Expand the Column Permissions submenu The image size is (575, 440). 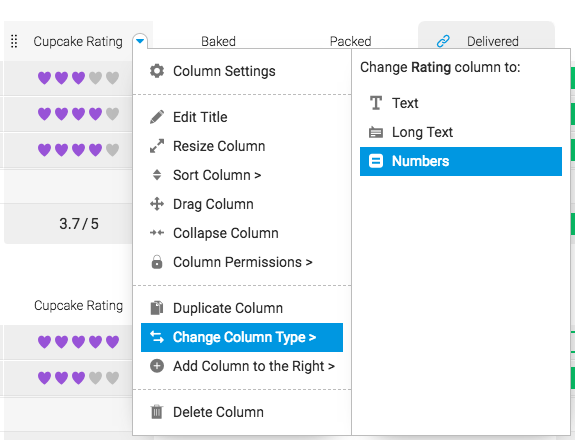[x=242, y=262]
